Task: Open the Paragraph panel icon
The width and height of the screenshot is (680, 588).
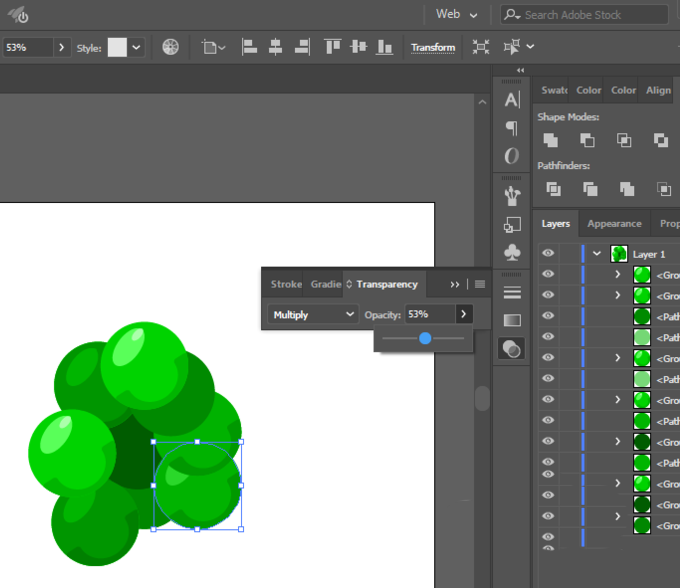Action: coord(512,127)
